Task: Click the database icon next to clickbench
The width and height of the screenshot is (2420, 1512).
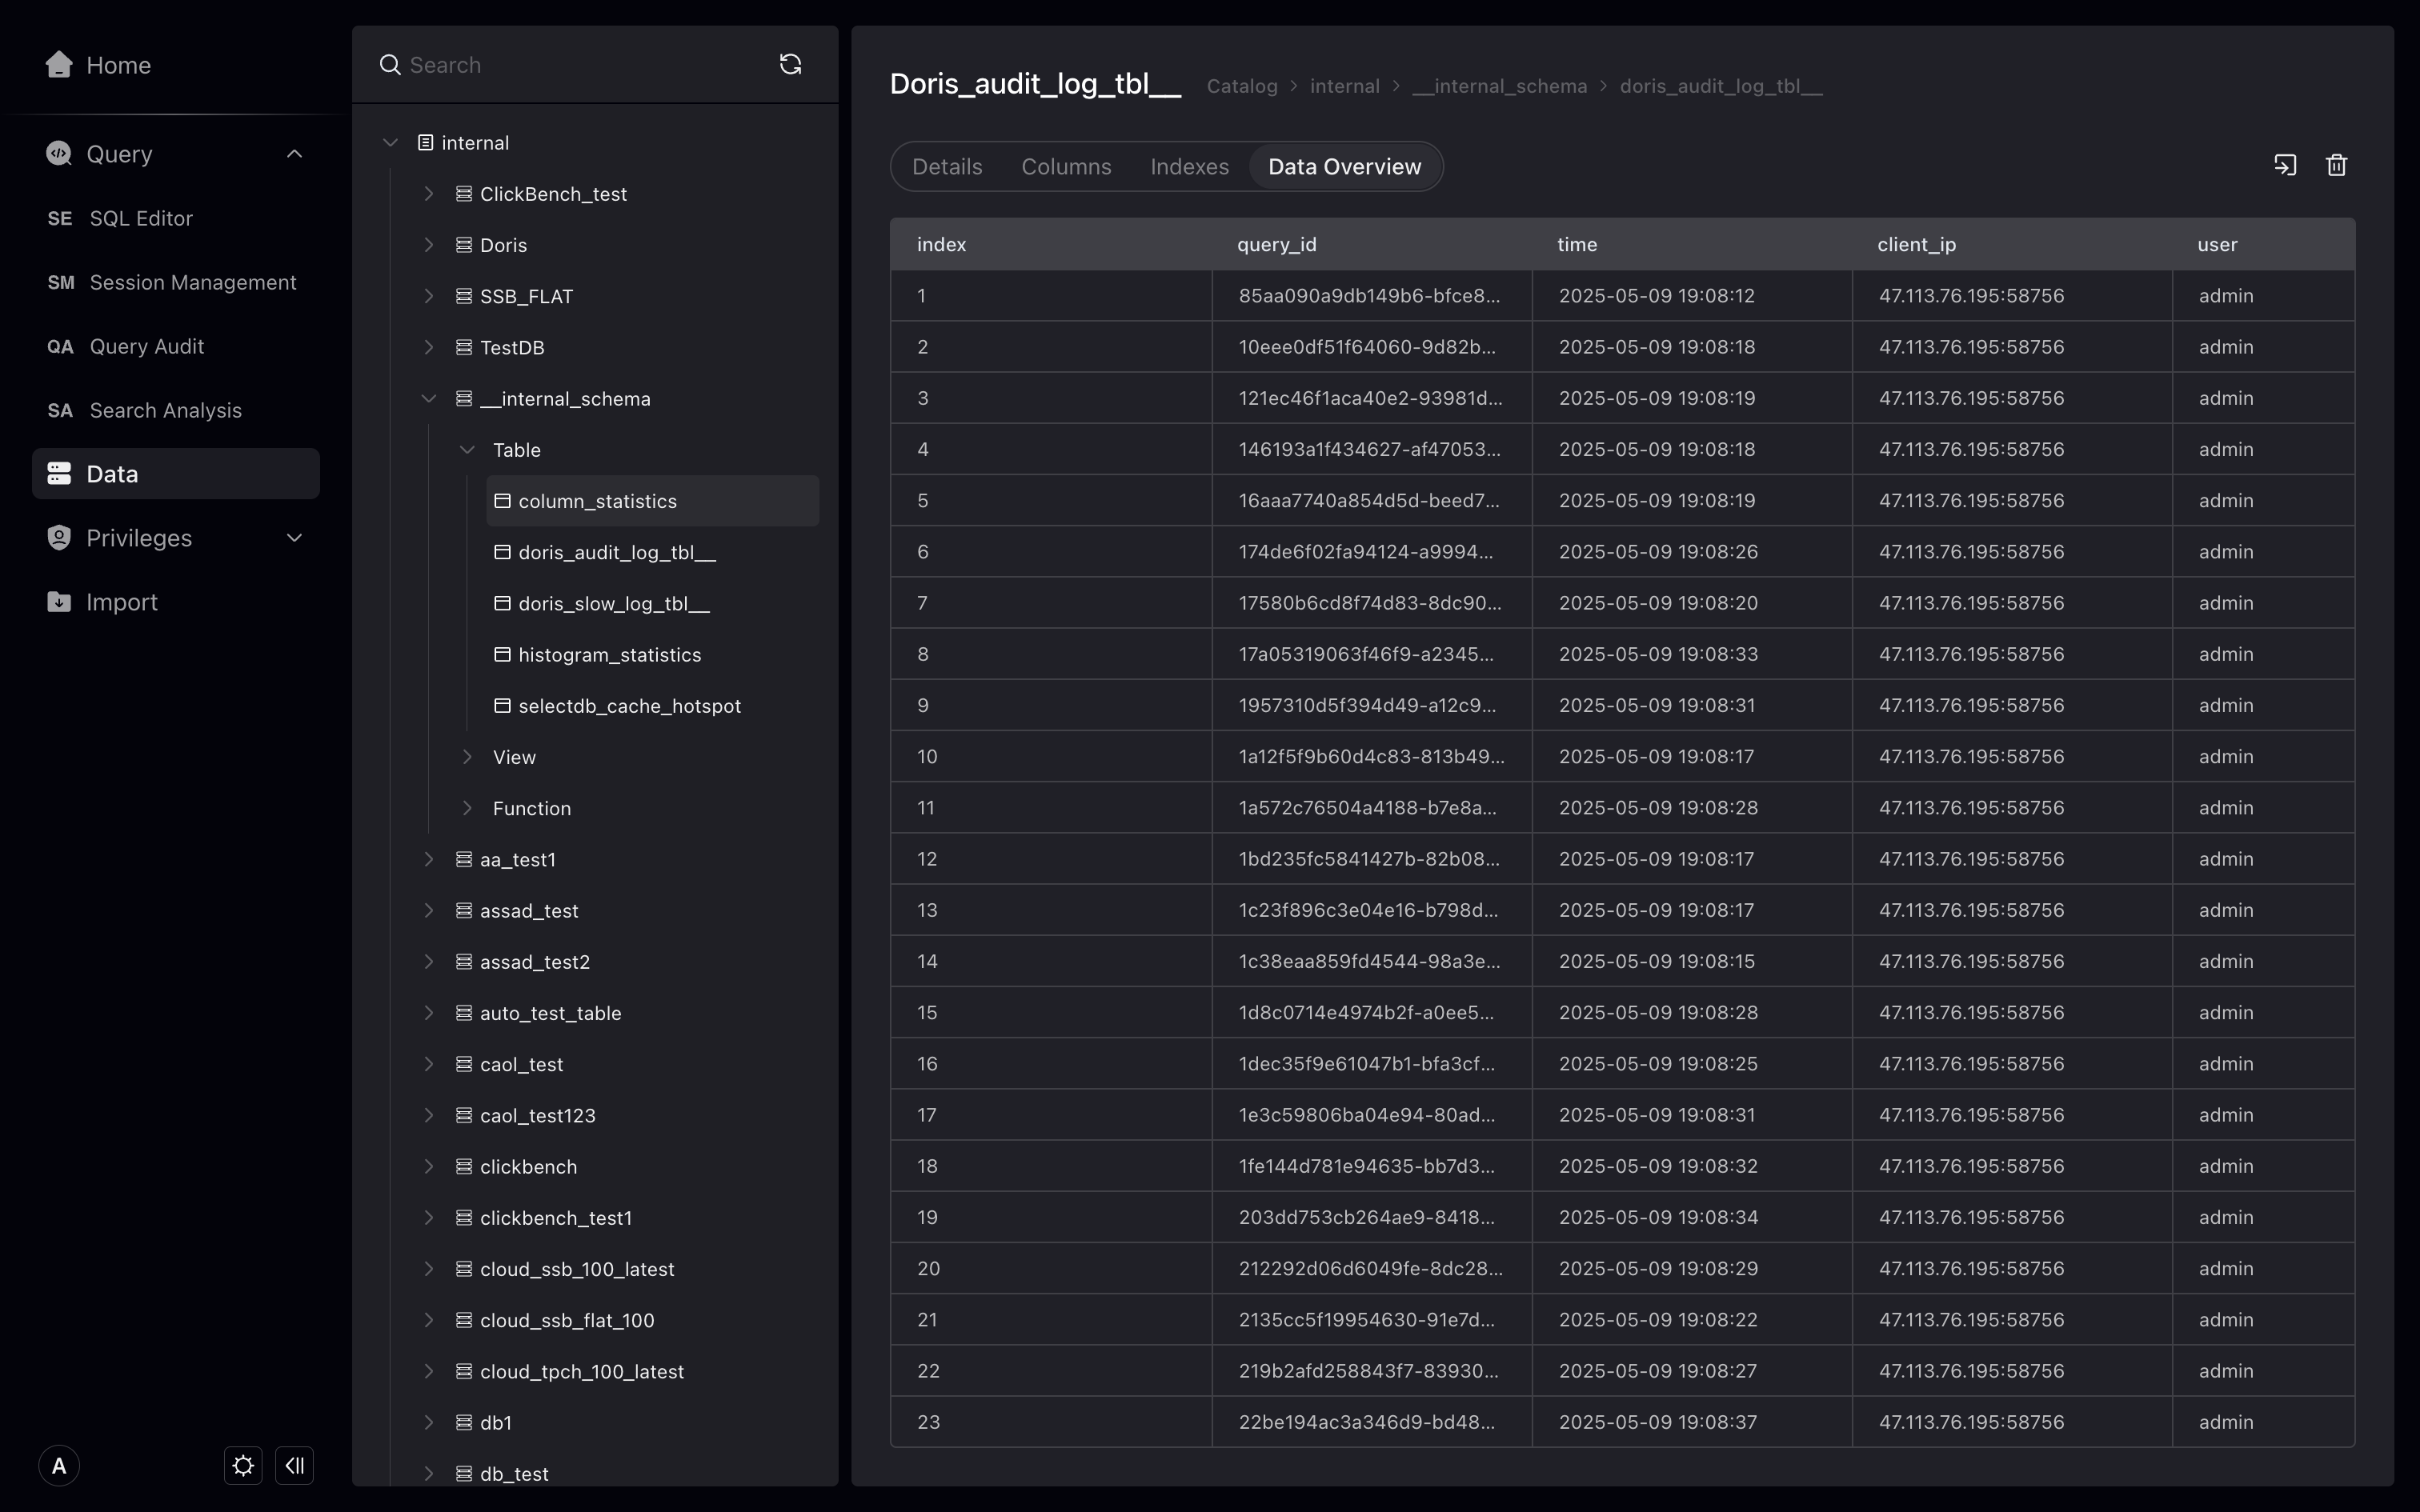Action: [464, 1167]
